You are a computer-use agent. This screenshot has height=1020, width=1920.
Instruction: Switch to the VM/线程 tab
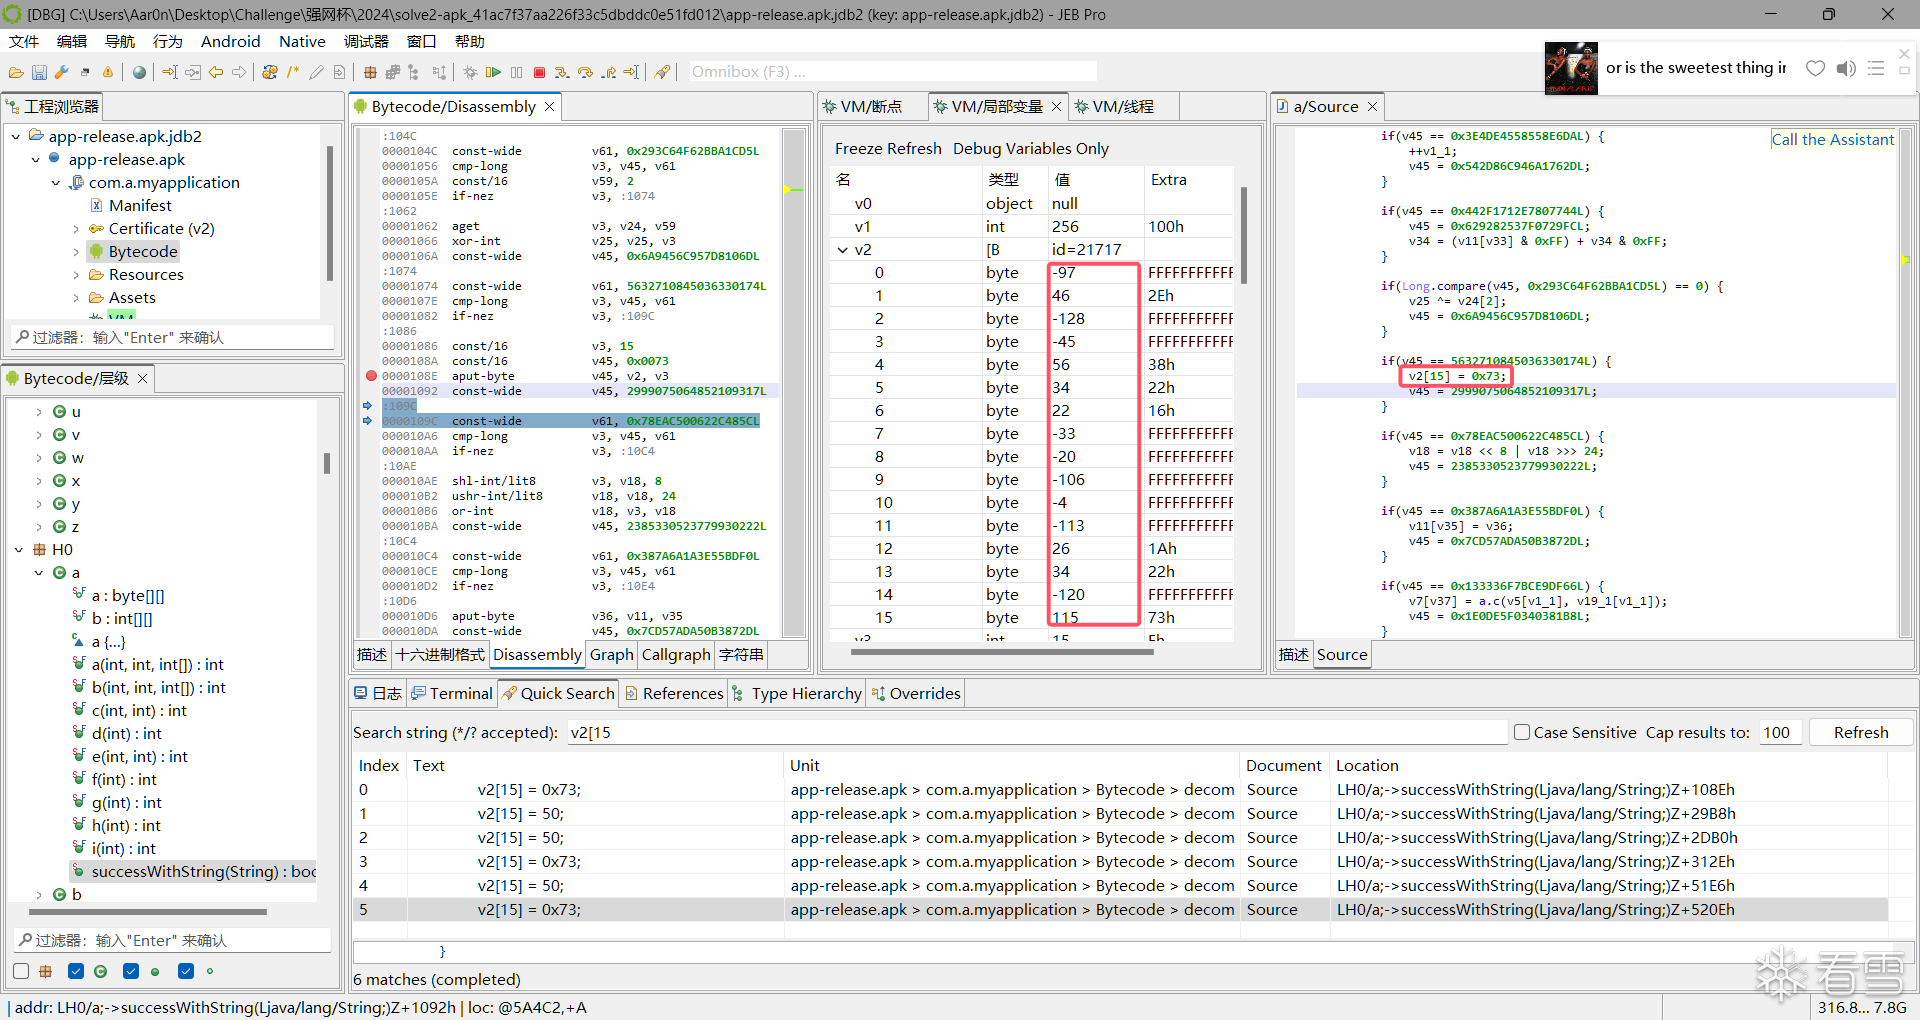click(x=1122, y=107)
